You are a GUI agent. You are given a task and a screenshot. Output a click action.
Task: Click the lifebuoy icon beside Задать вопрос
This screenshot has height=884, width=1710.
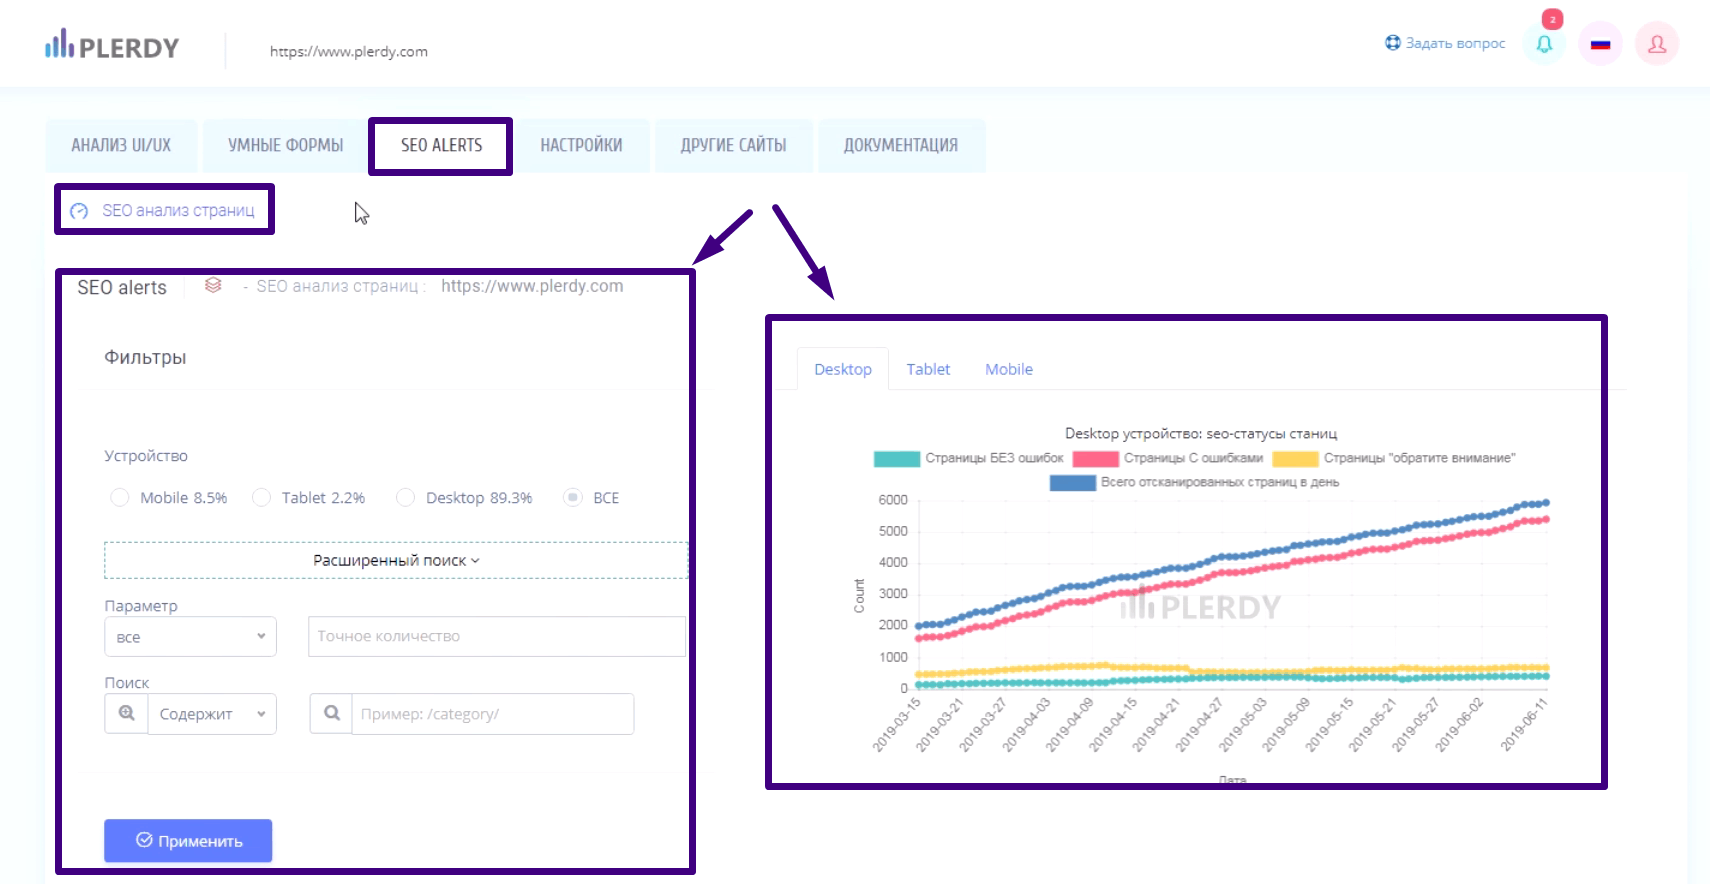click(x=1392, y=43)
